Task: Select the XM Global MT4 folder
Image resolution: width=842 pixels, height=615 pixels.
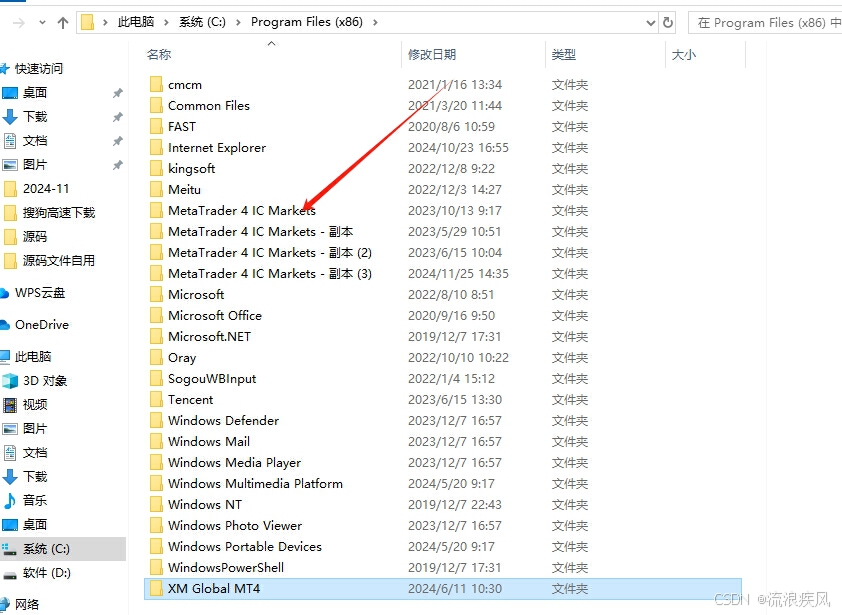Action: [x=443, y=589]
